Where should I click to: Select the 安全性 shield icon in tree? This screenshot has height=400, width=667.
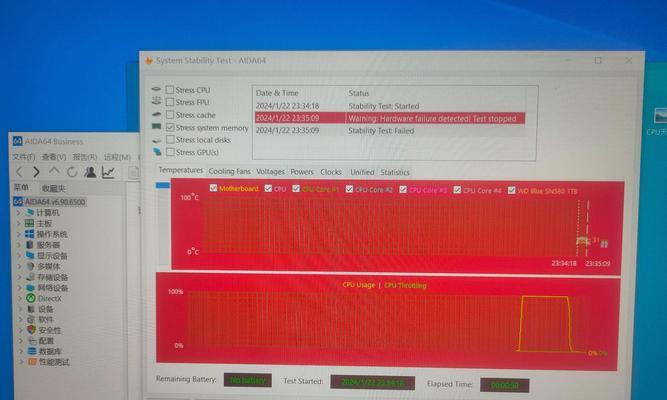(31, 330)
